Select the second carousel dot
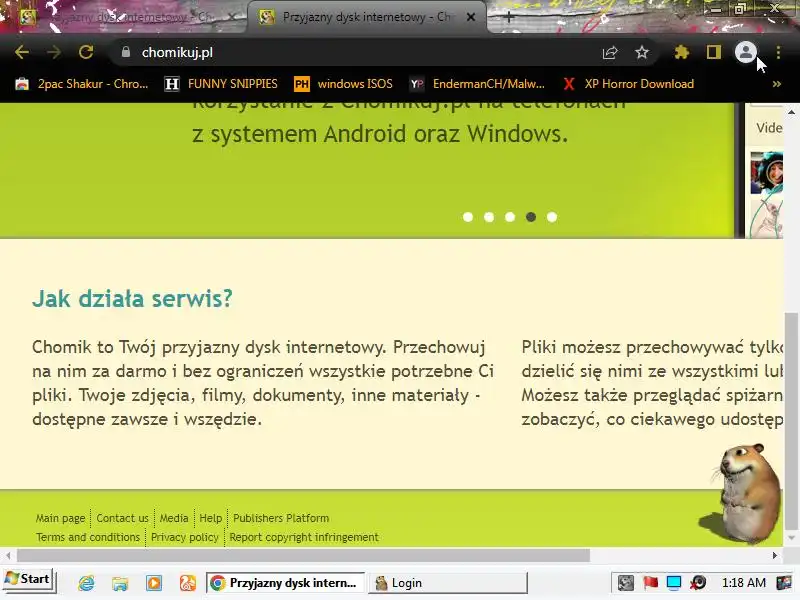This screenshot has height=600, width=800. click(x=489, y=217)
